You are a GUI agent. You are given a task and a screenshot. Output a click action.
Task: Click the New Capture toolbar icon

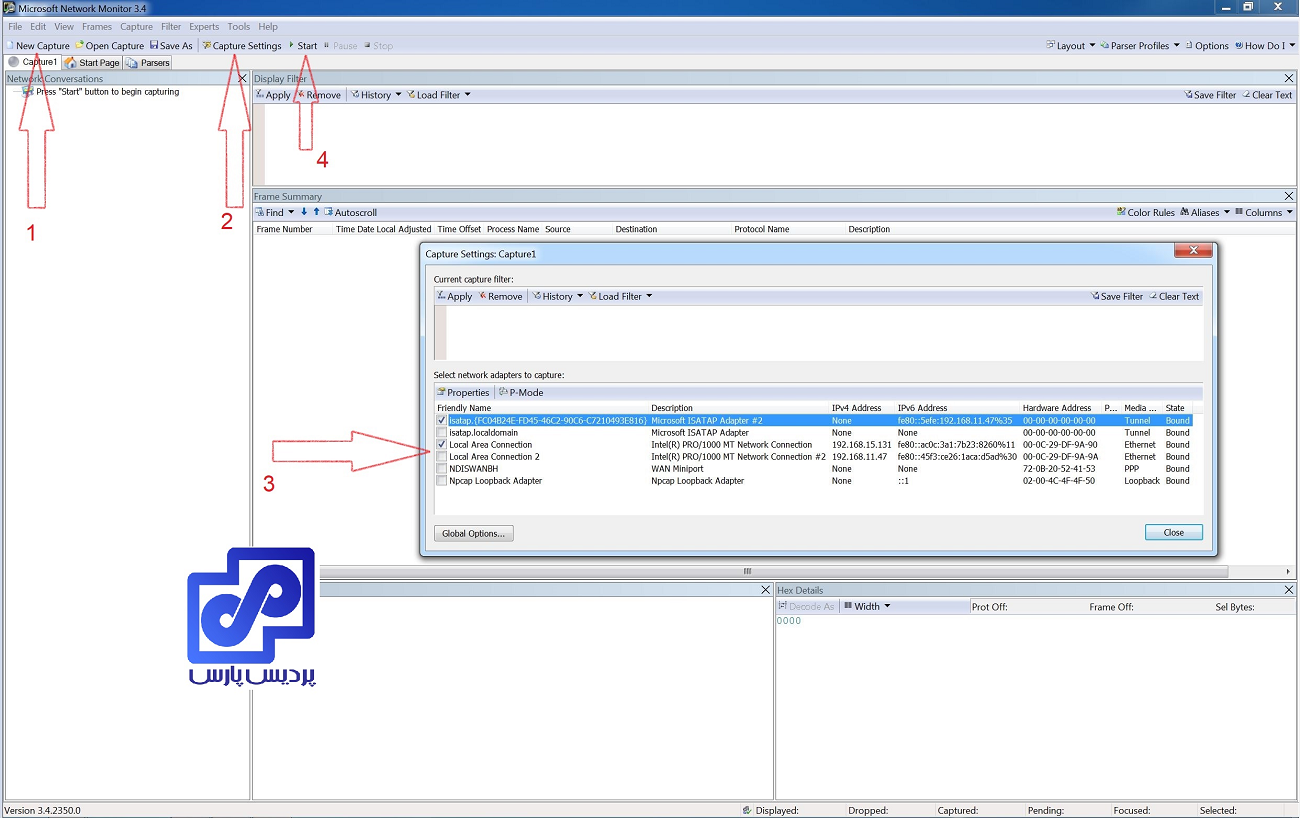[x=38, y=46]
